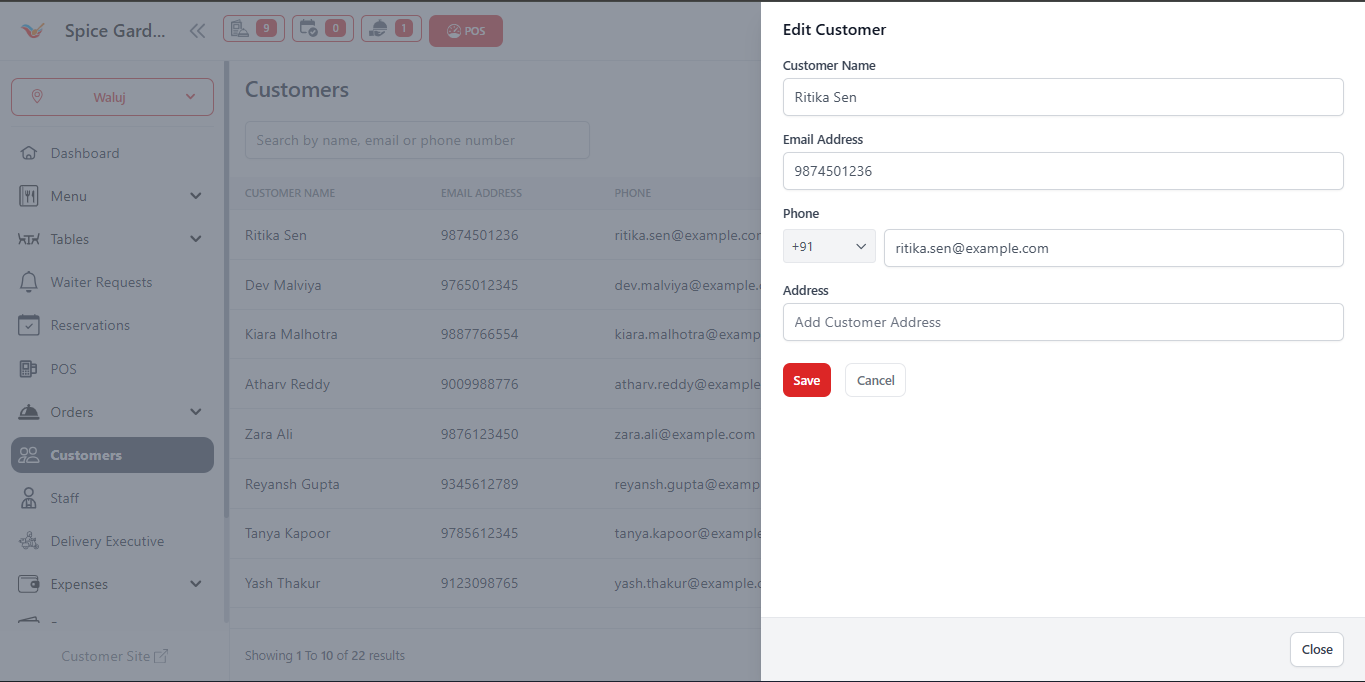Save the edited customer details

pyautogui.click(x=806, y=380)
